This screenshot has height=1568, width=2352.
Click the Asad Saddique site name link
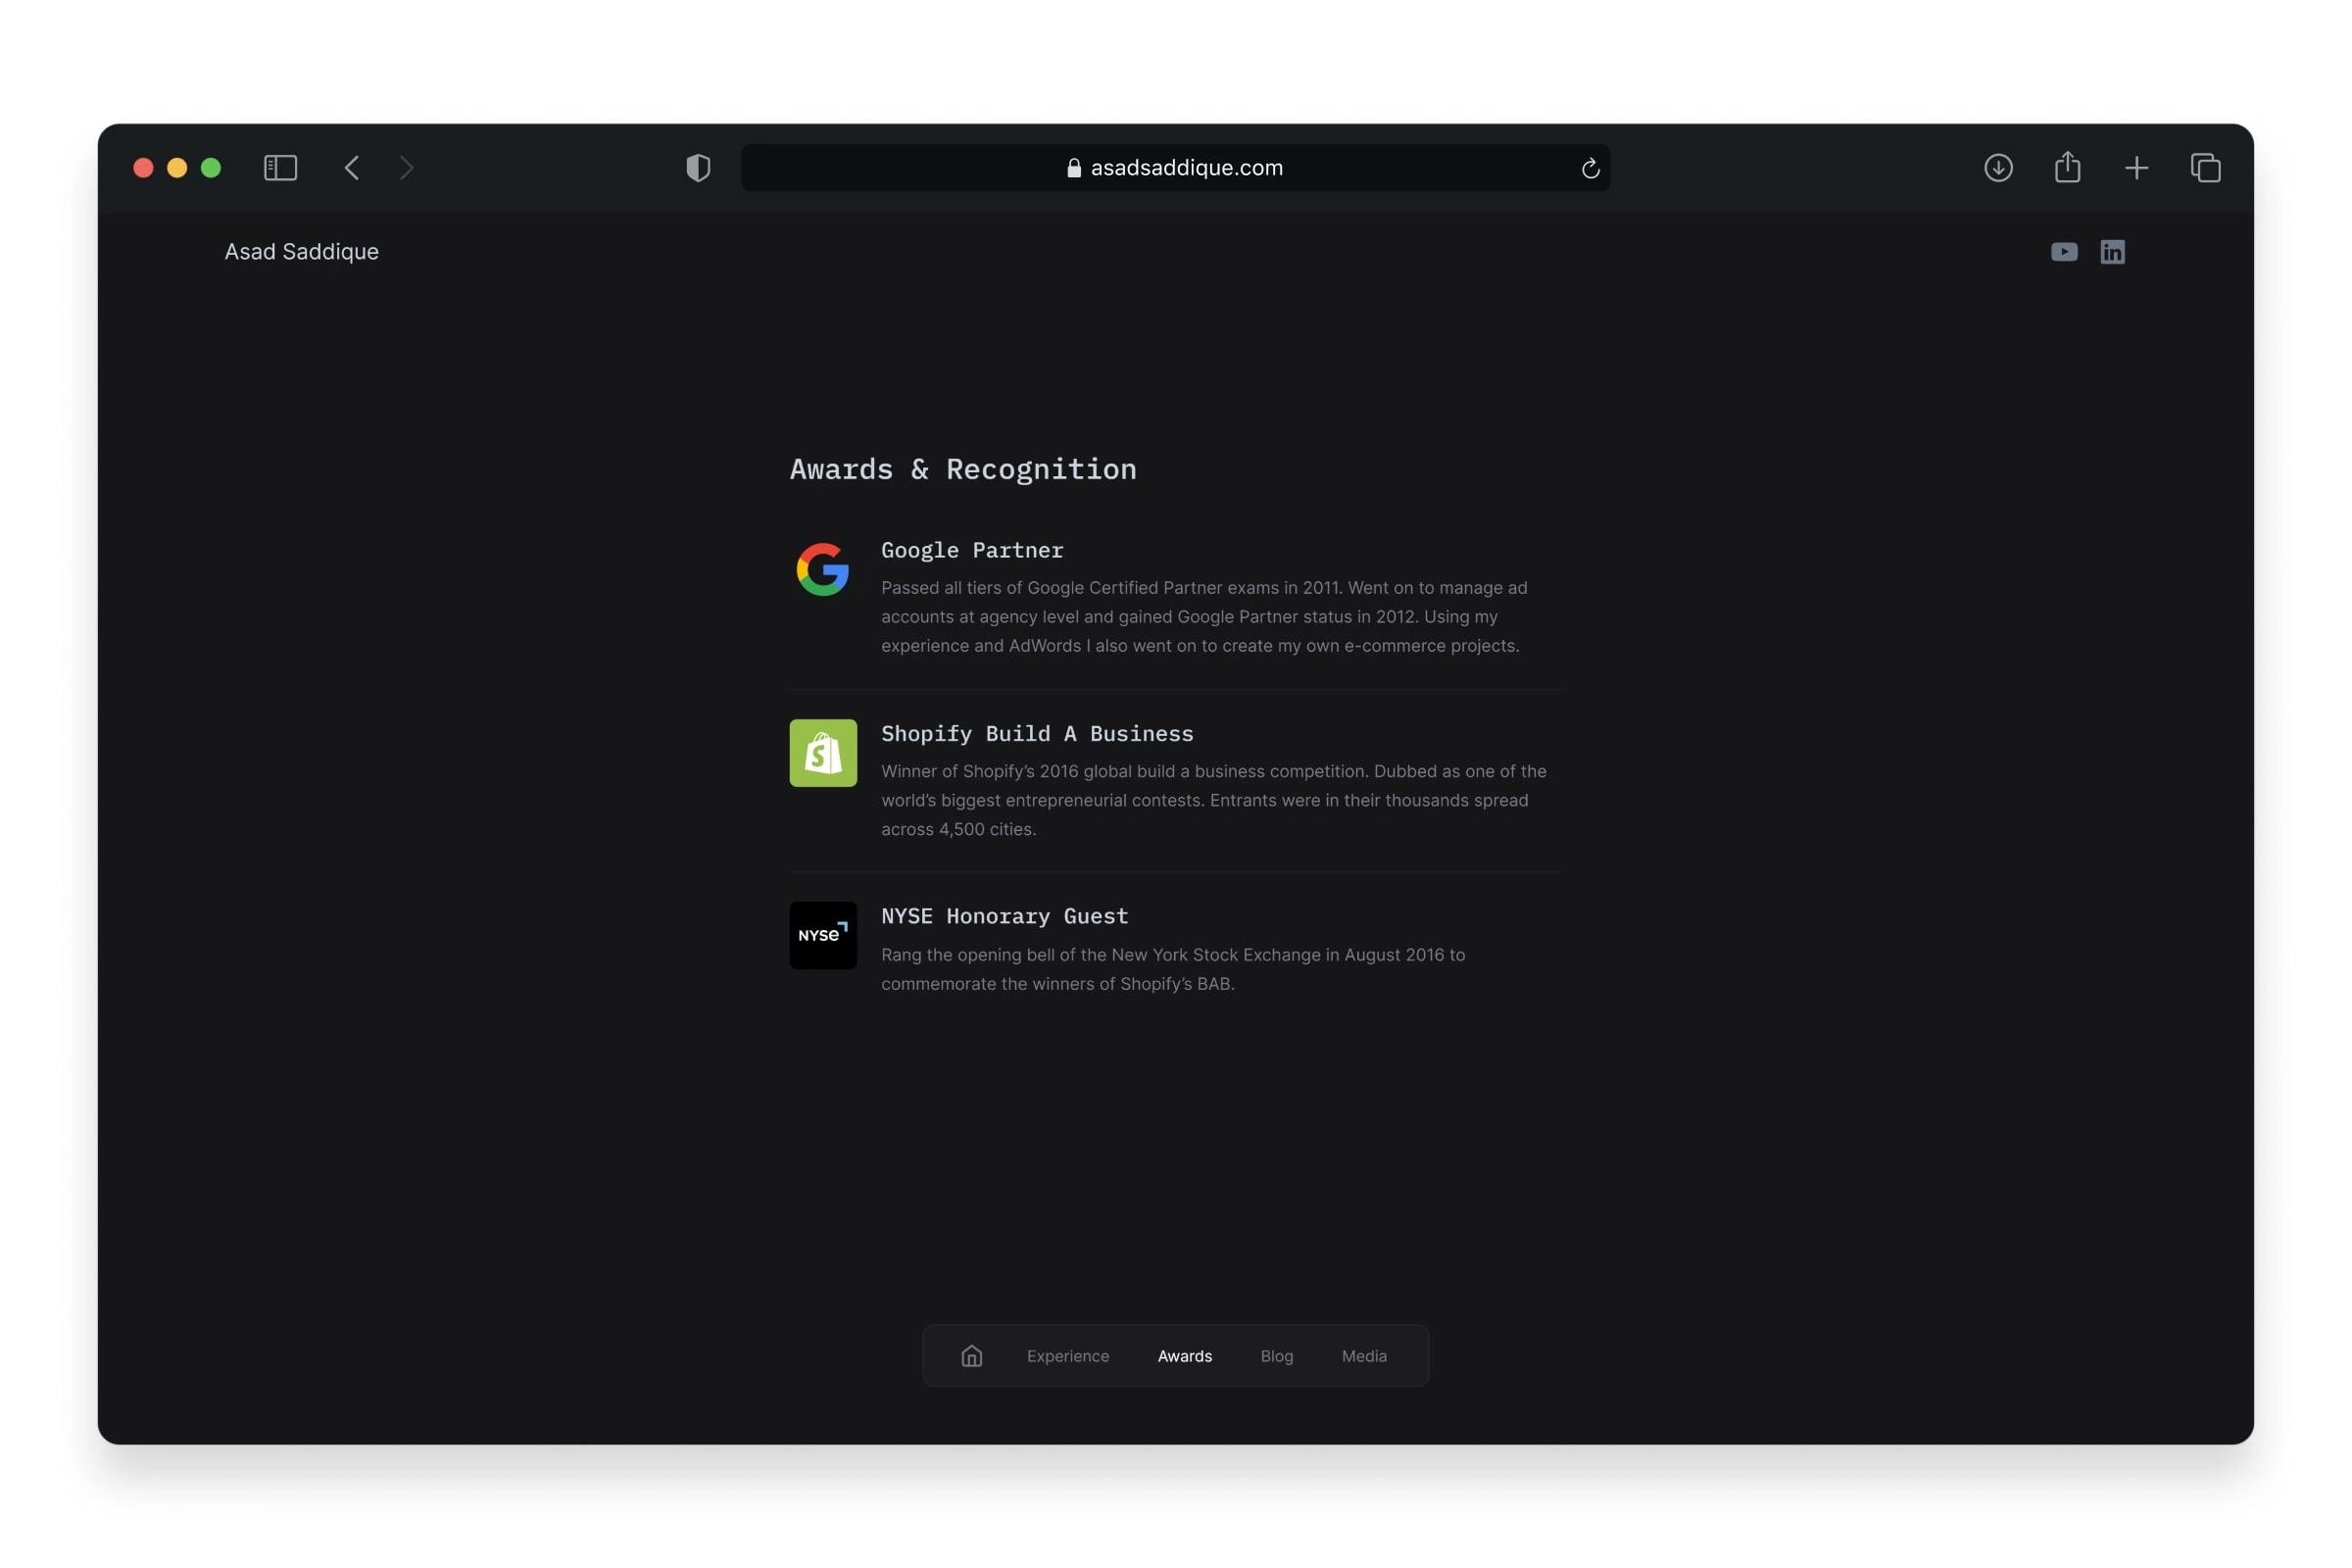click(301, 252)
